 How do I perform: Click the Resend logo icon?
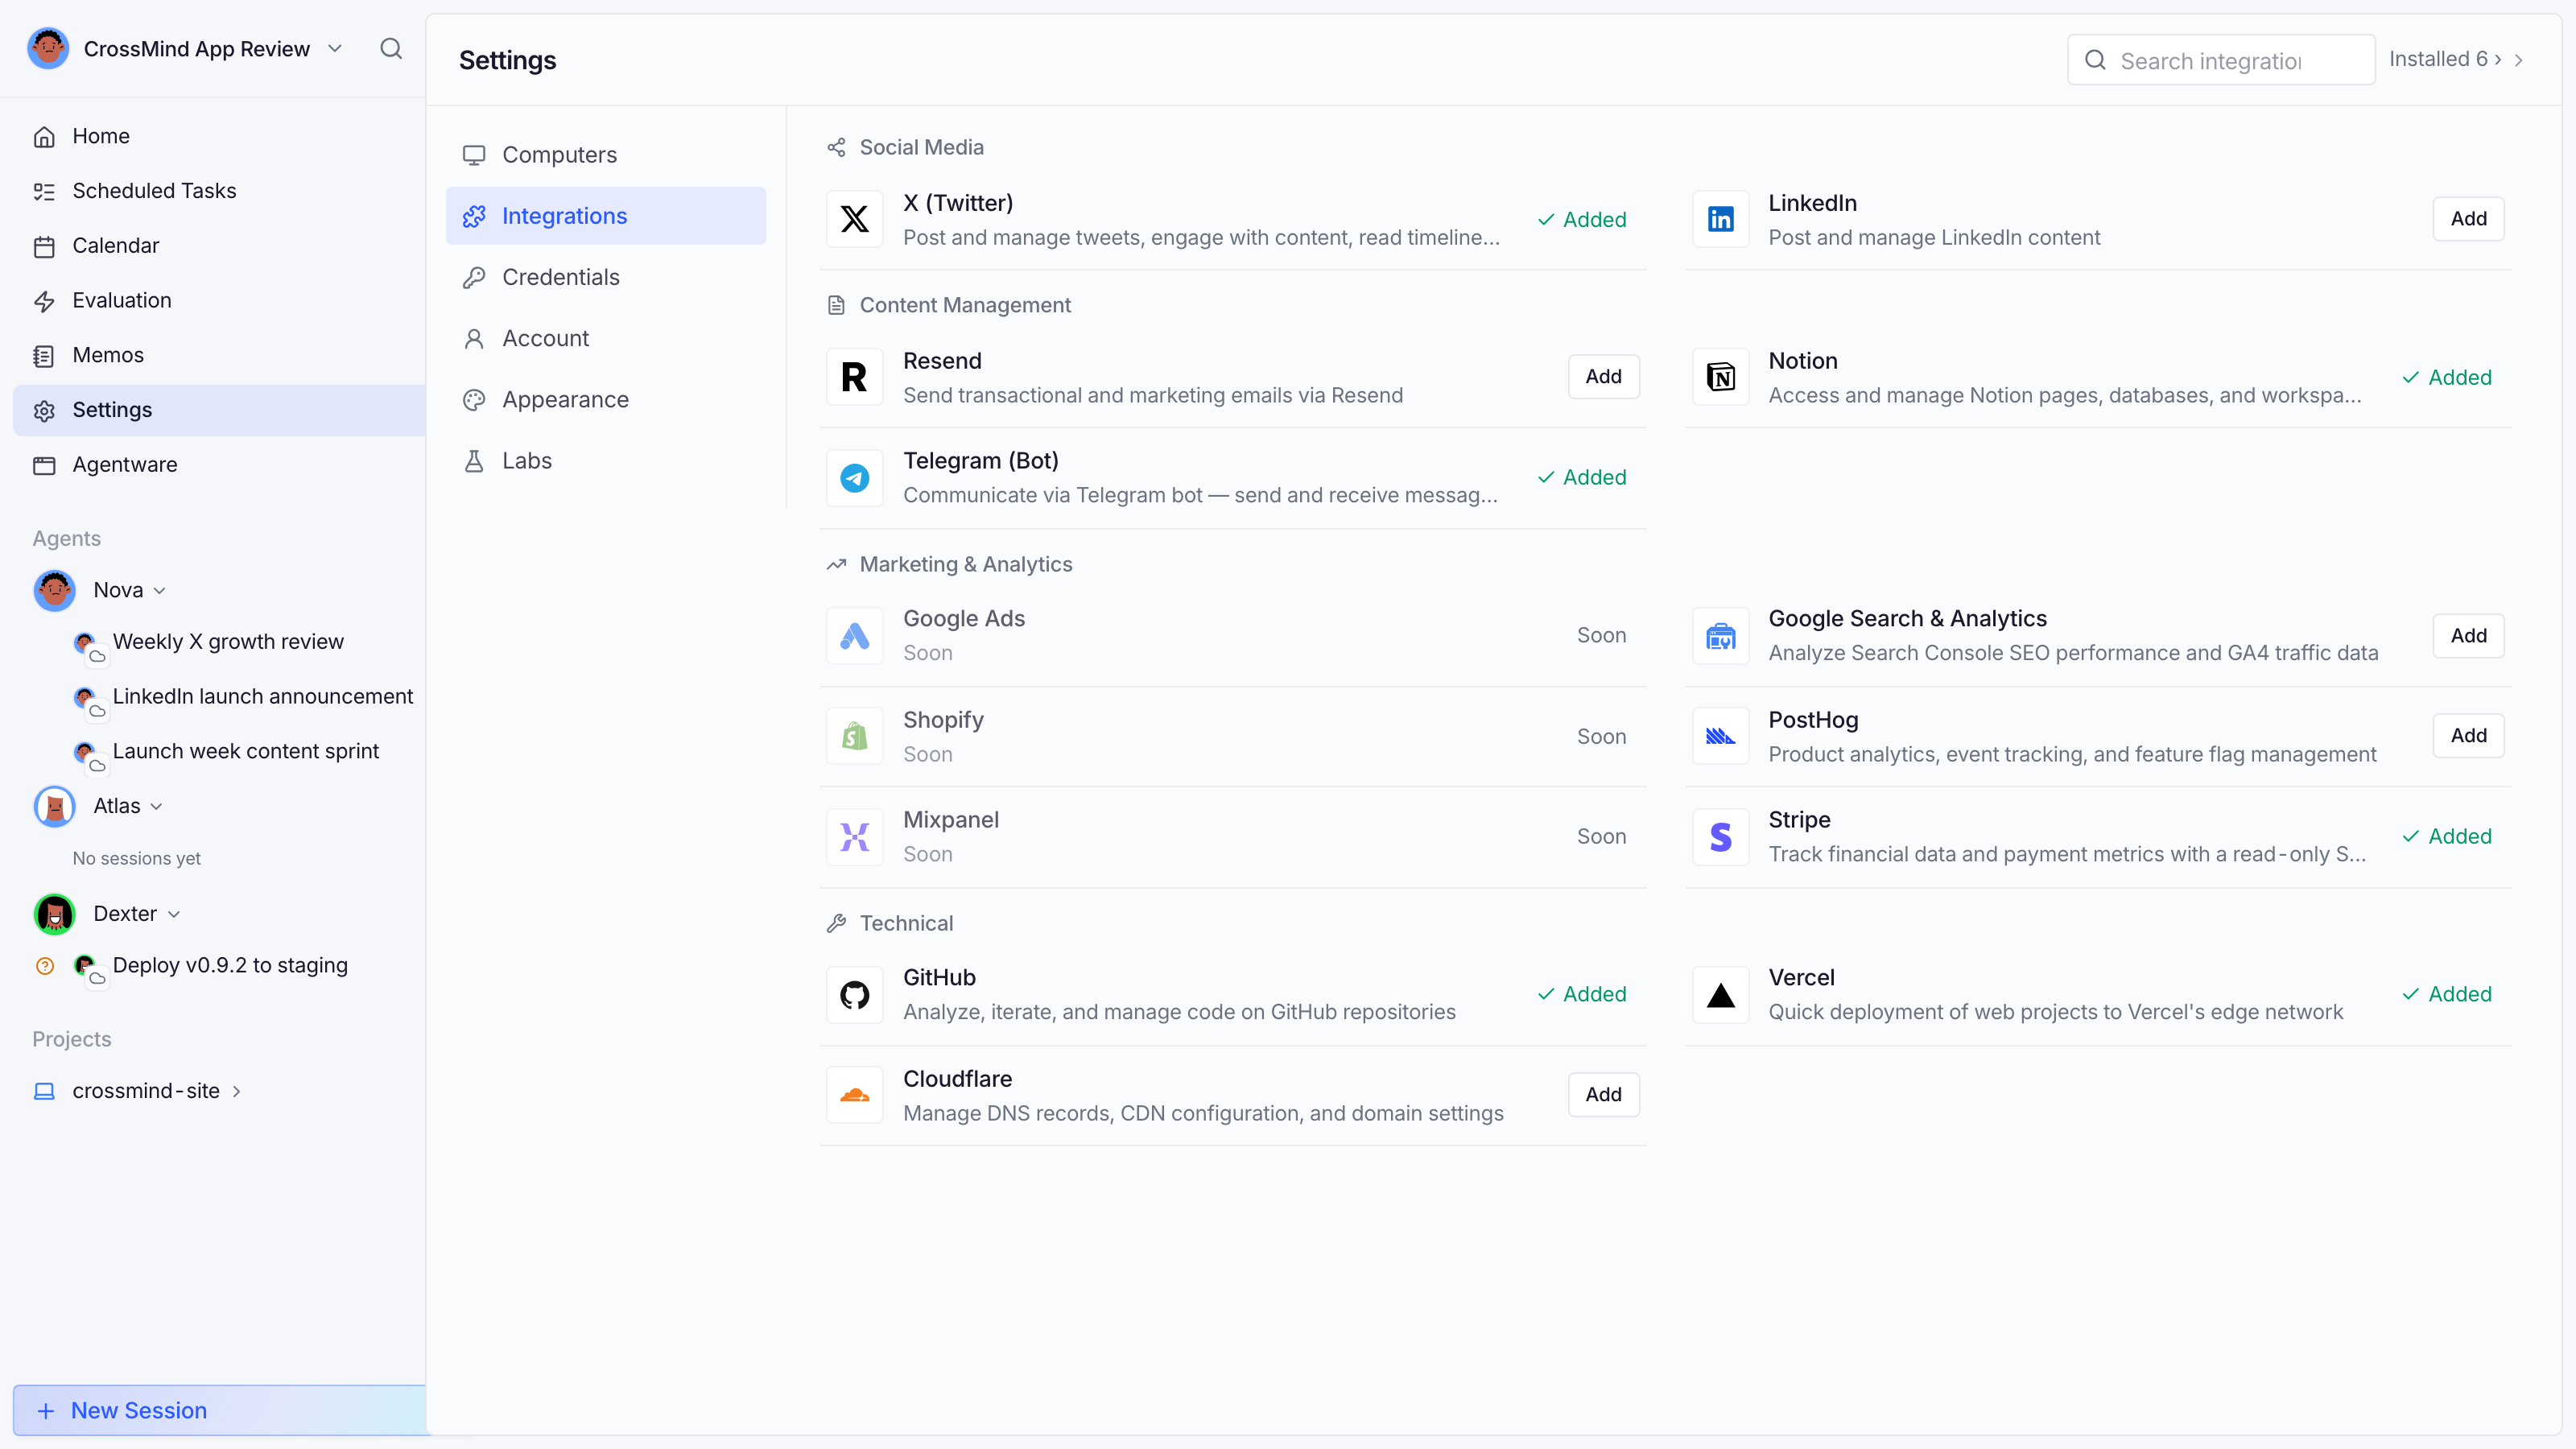pyautogui.click(x=854, y=377)
